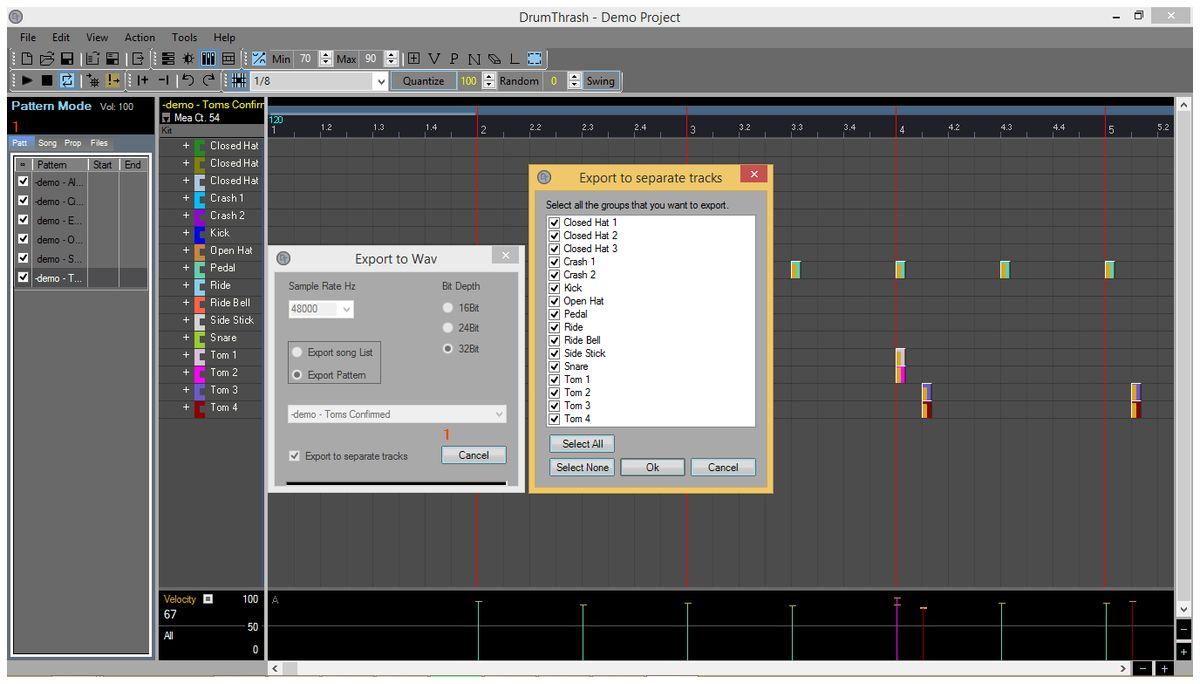Stop playback with the square Stop button
This screenshot has width=1200, height=684.
tap(47, 80)
